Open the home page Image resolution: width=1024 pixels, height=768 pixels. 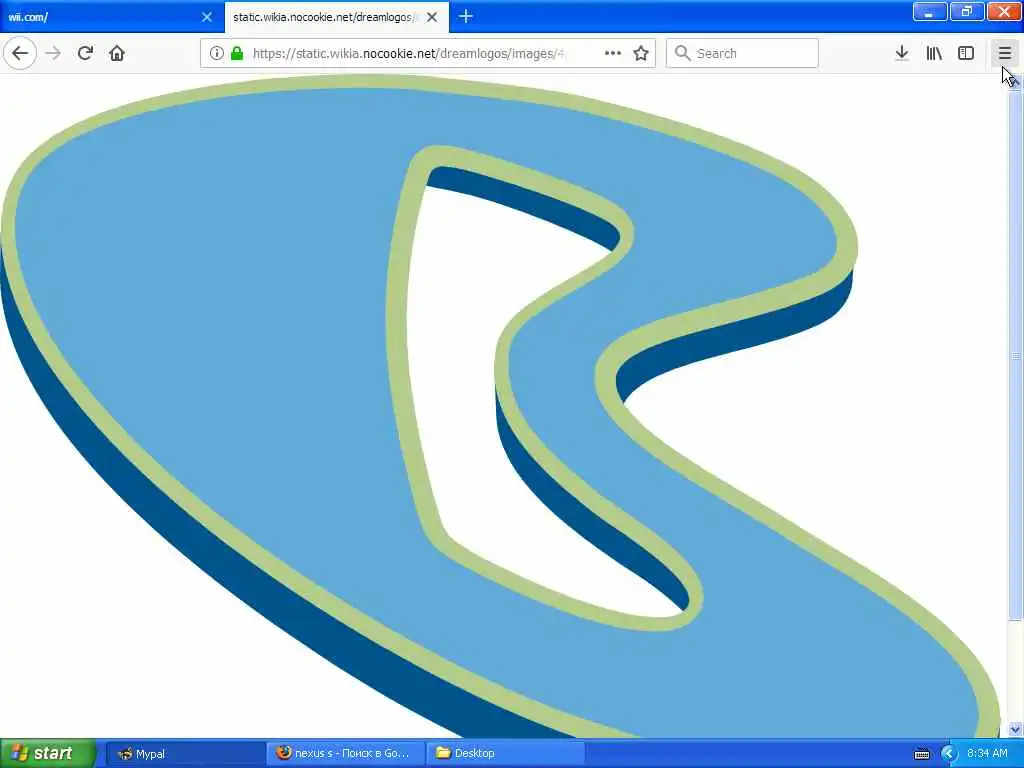117,53
